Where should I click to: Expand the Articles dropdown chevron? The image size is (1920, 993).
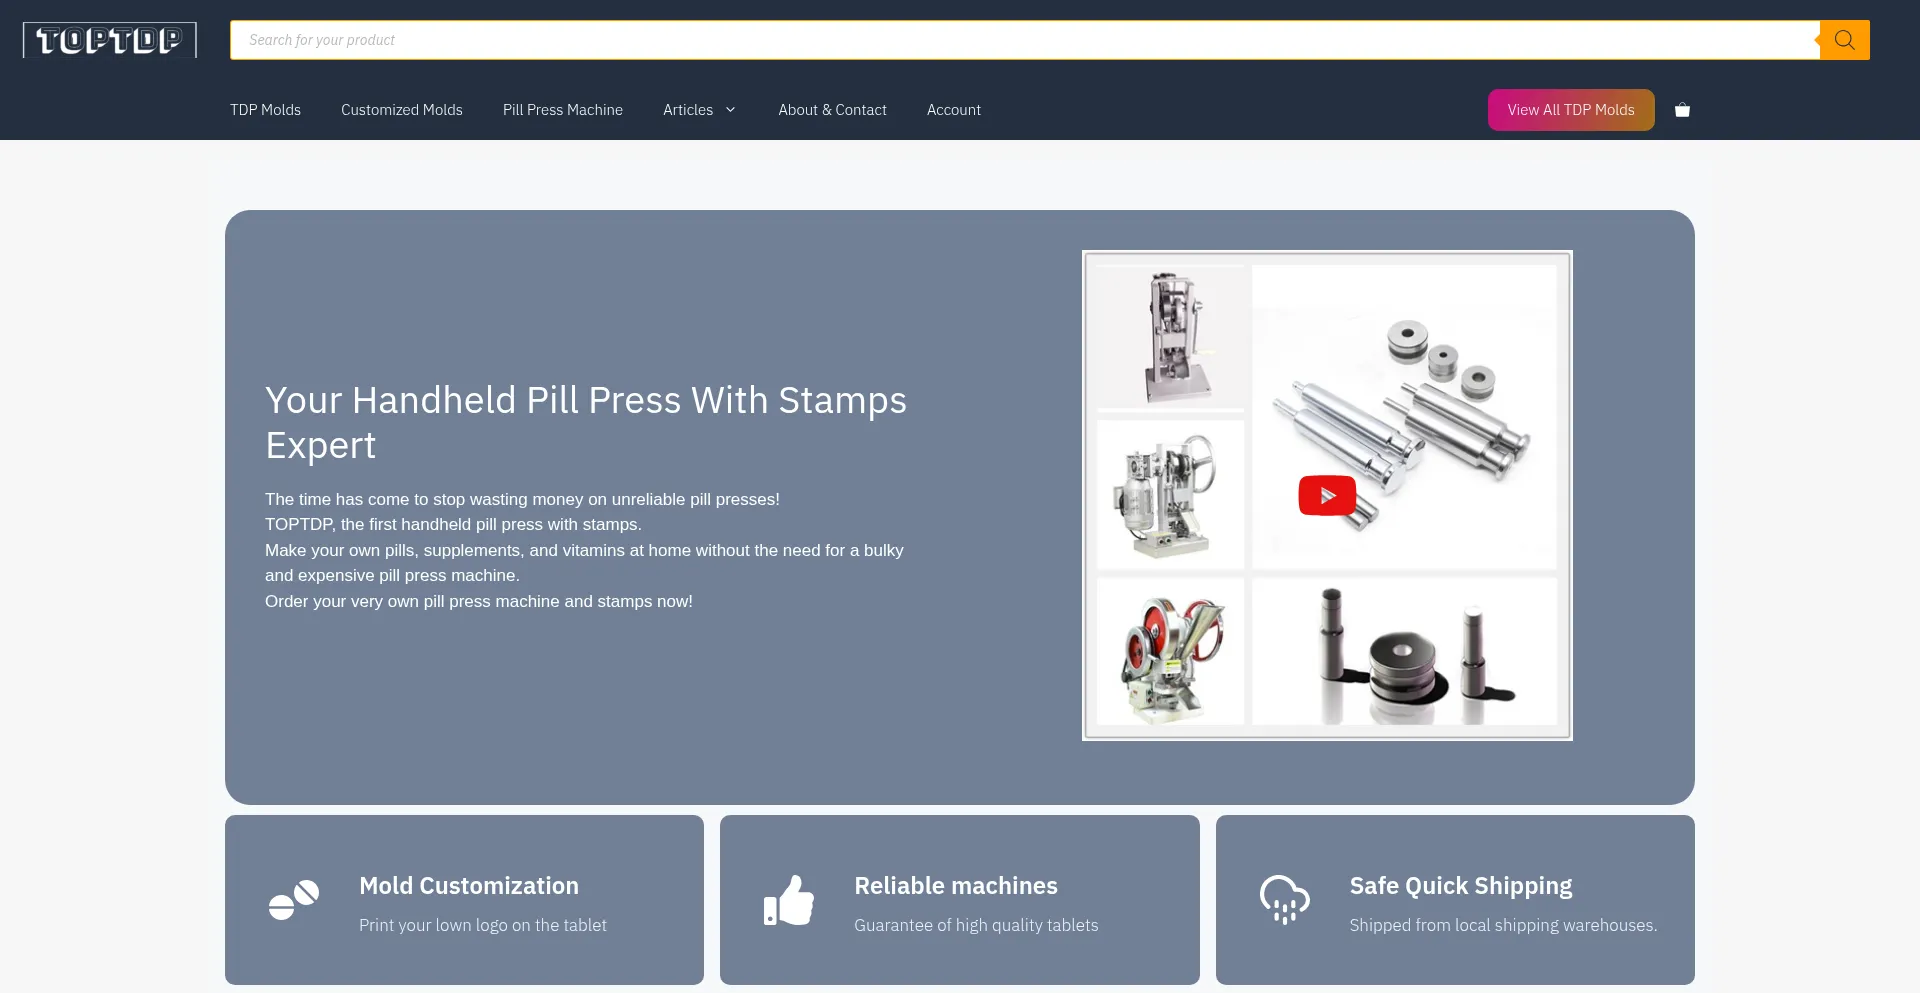click(x=731, y=110)
